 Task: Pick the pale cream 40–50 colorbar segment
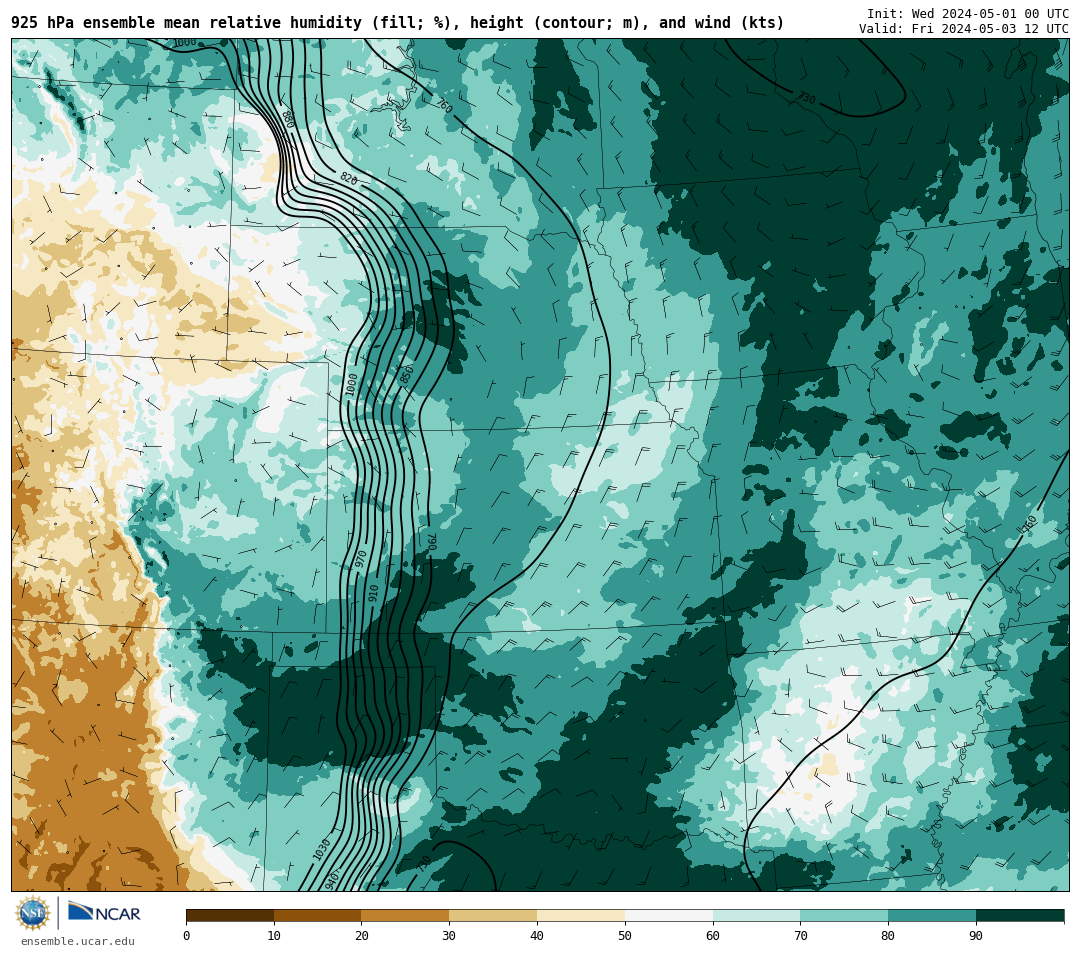pos(581,916)
